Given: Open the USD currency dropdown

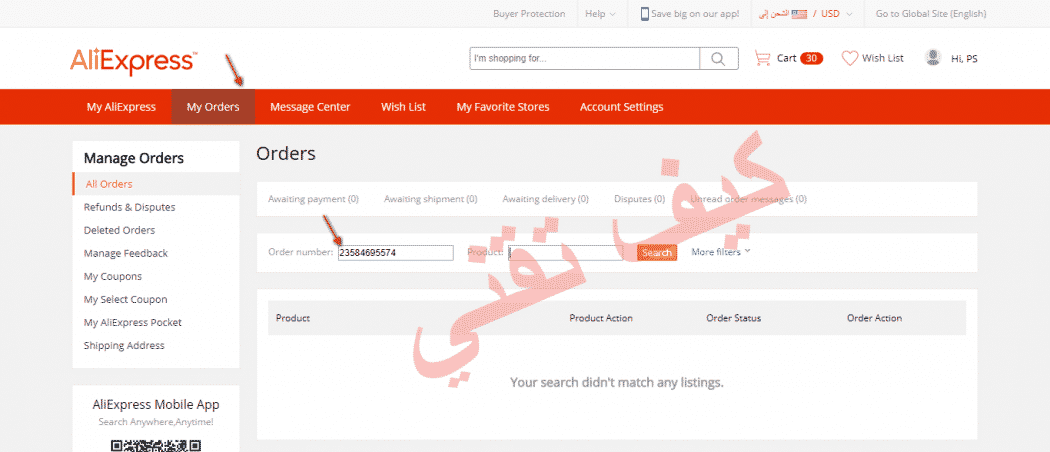Looking at the screenshot, I should (837, 13).
